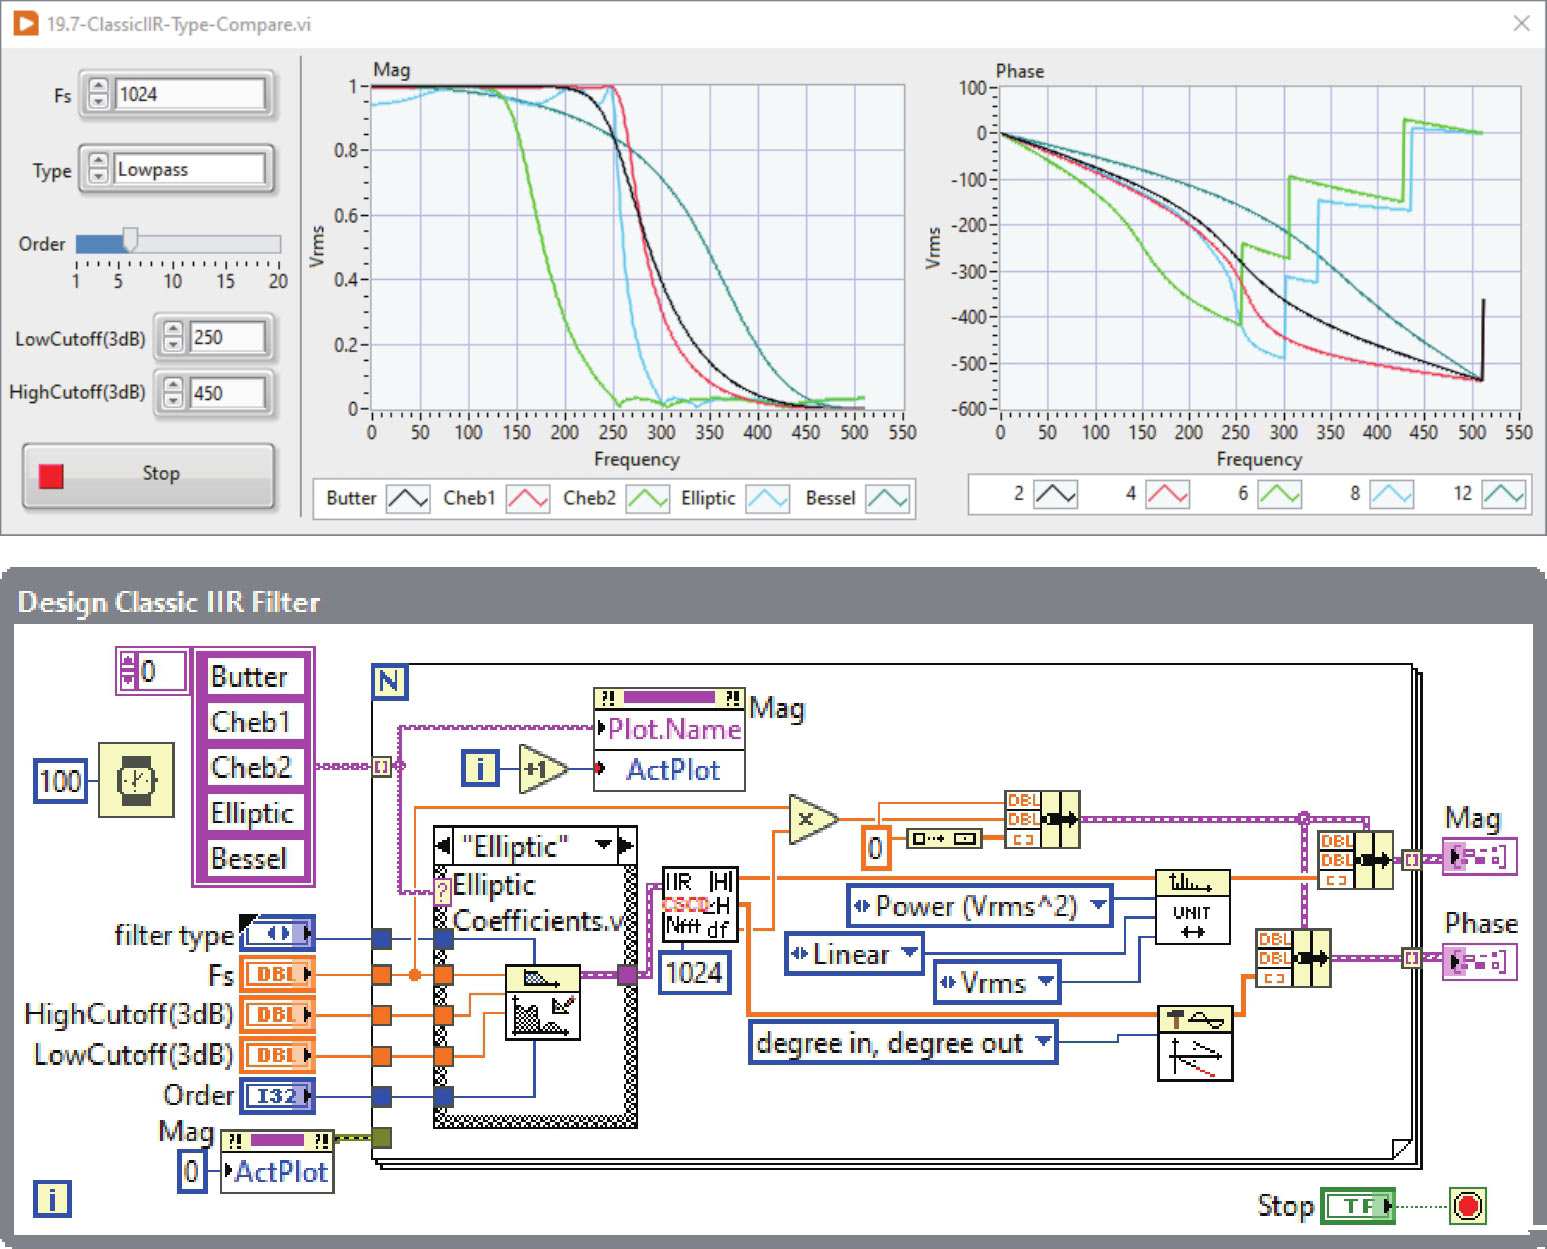The image size is (1547, 1249).
Task: Select the IIR frequency response VI icon
Action: [x=700, y=904]
